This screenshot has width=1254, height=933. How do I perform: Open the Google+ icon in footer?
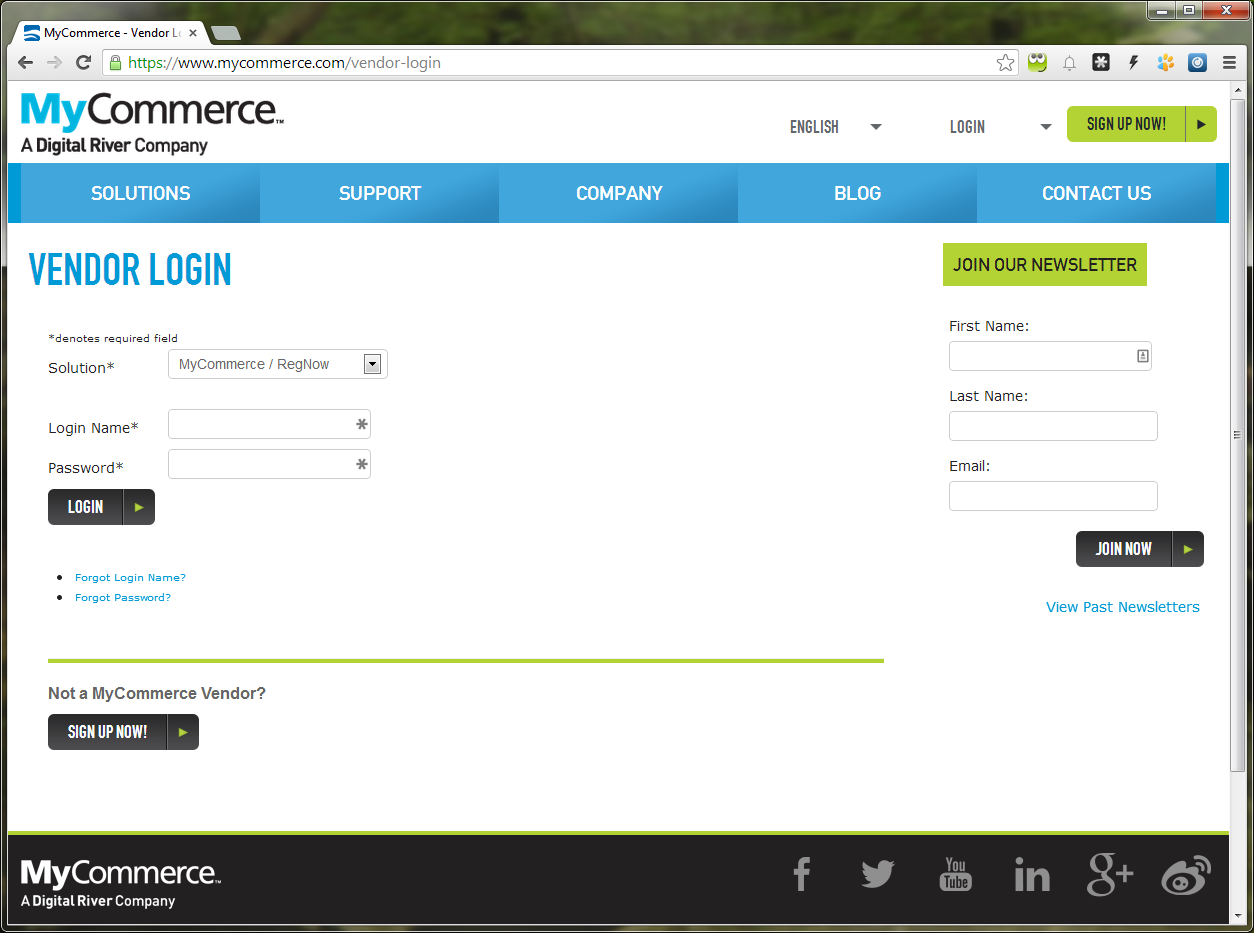click(1110, 875)
